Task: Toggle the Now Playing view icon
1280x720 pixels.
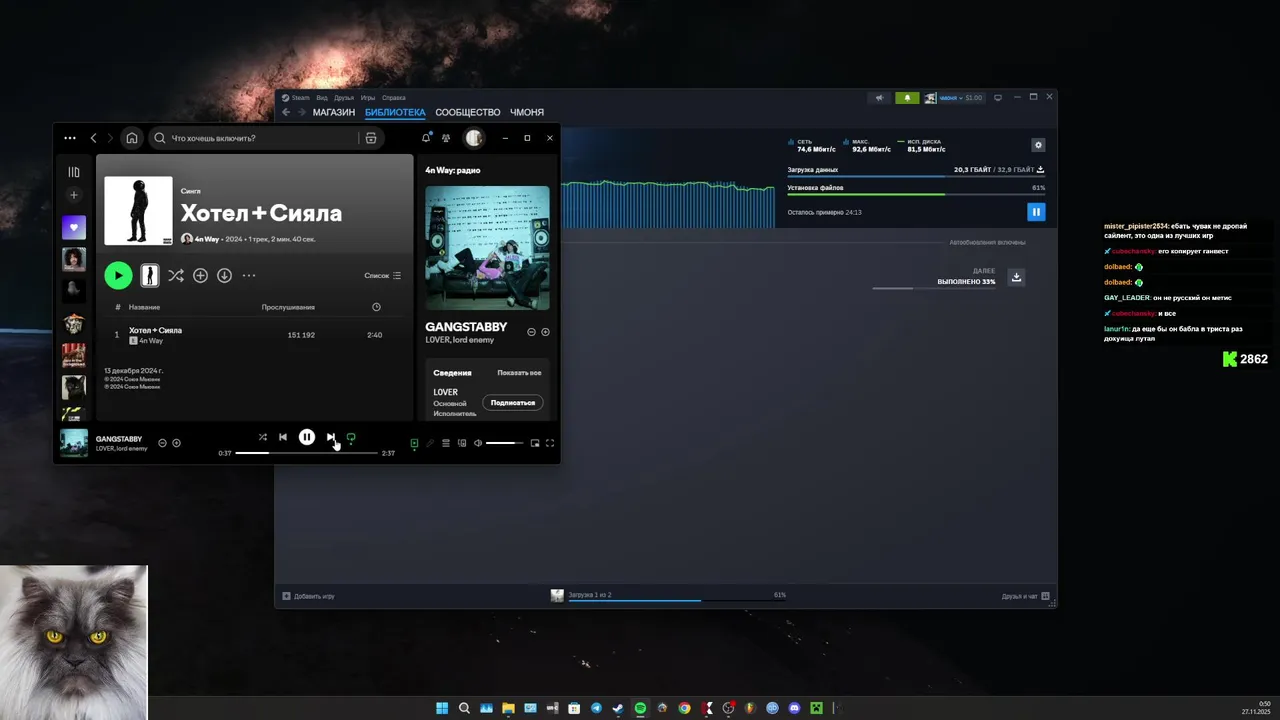Action: 414,443
